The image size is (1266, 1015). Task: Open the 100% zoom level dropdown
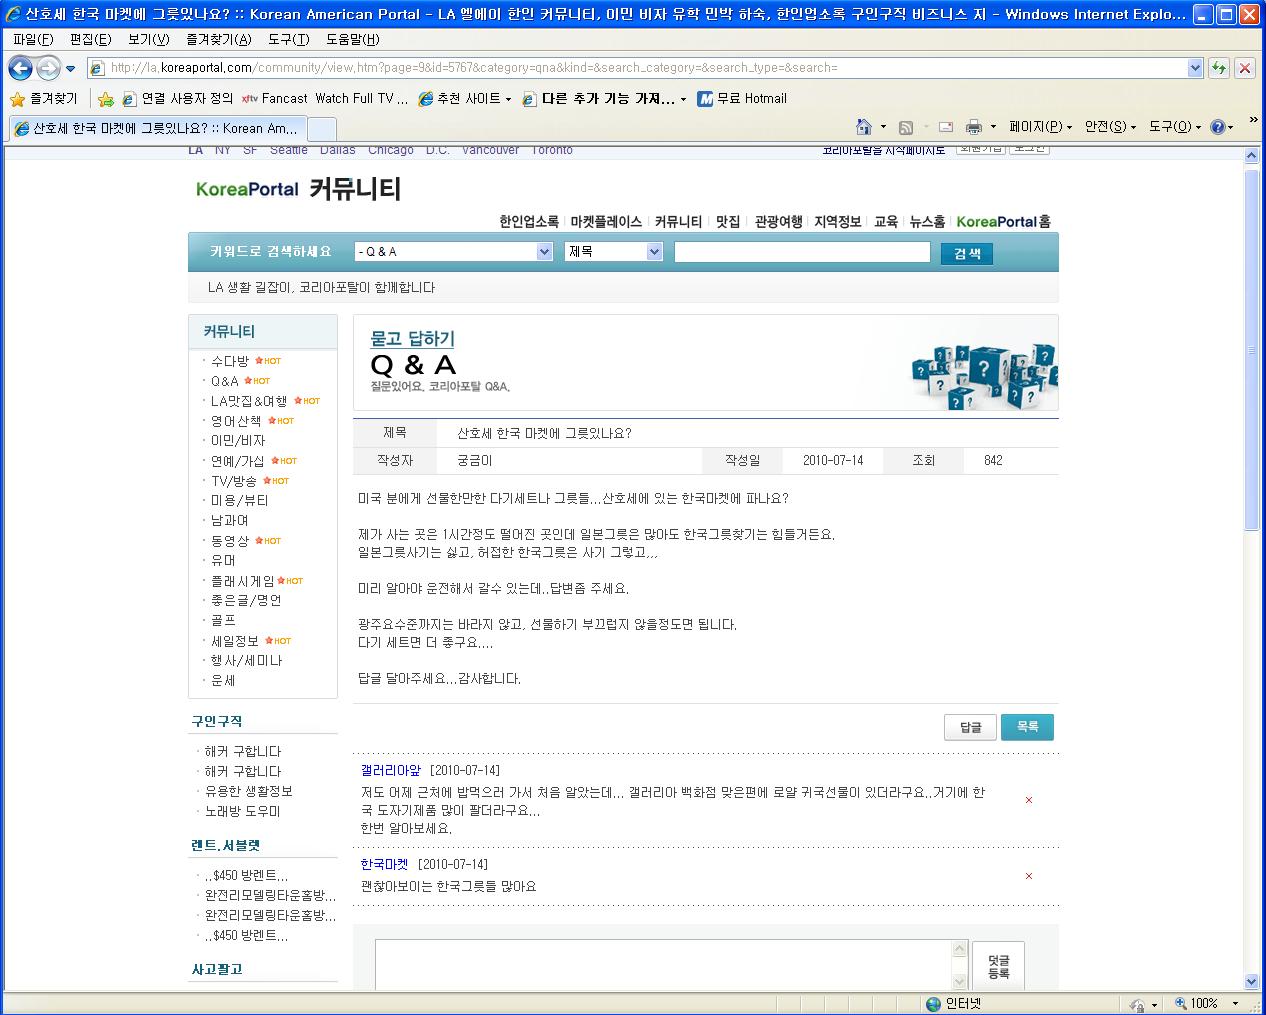click(1235, 1003)
